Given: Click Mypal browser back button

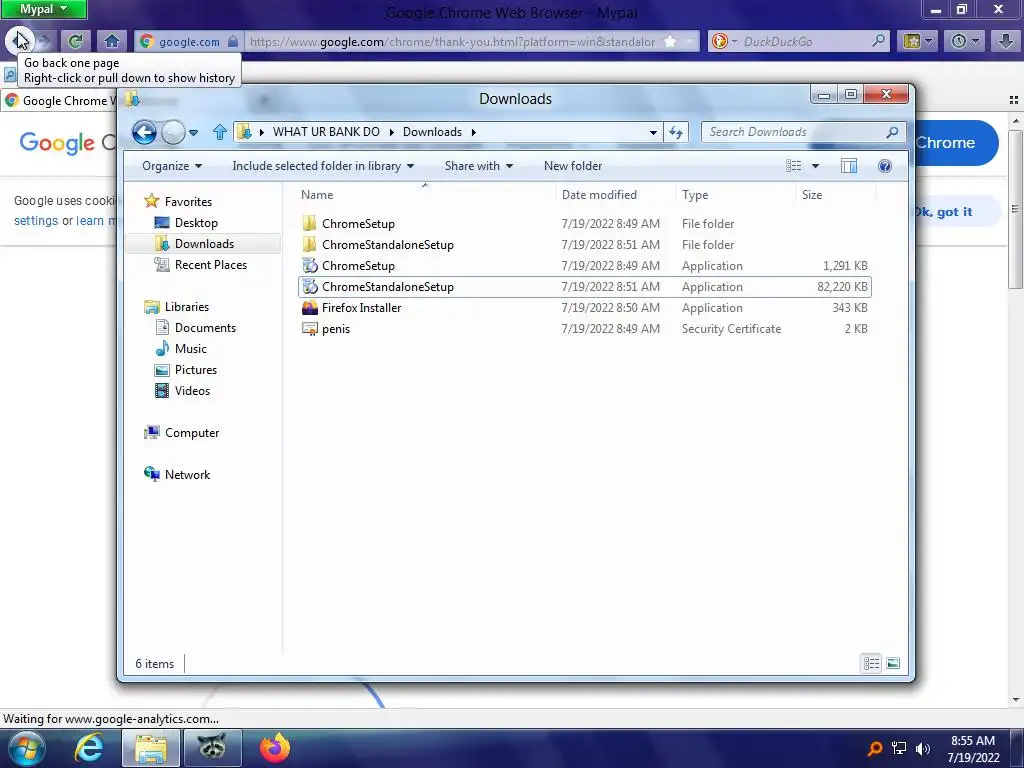Looking at the screenshot, I should tap(18, 41).
